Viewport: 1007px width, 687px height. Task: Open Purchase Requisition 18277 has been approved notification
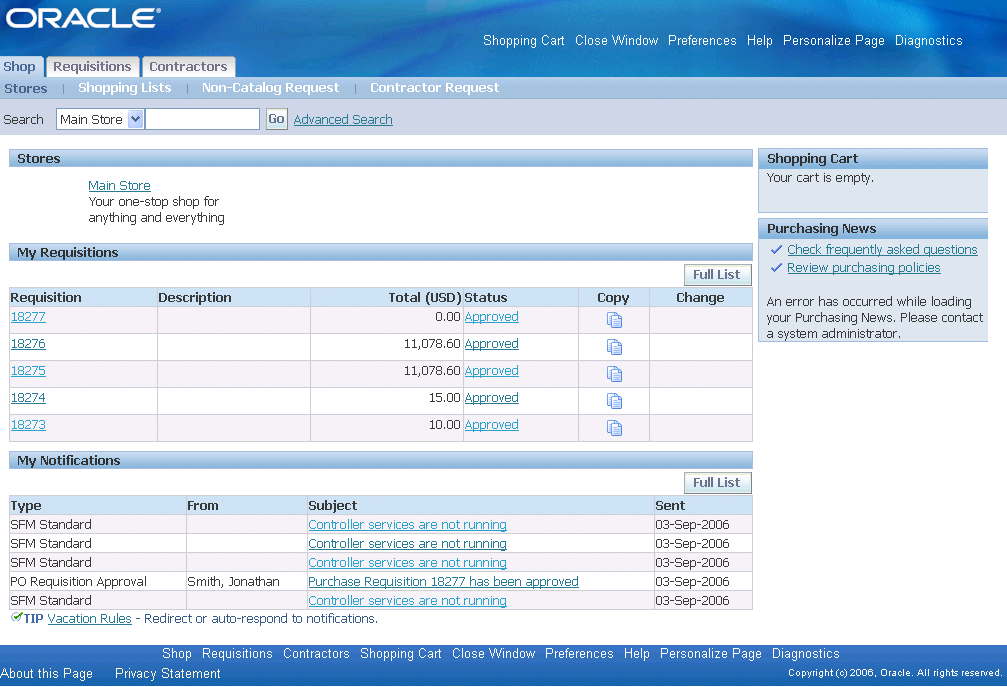[443, 582]
